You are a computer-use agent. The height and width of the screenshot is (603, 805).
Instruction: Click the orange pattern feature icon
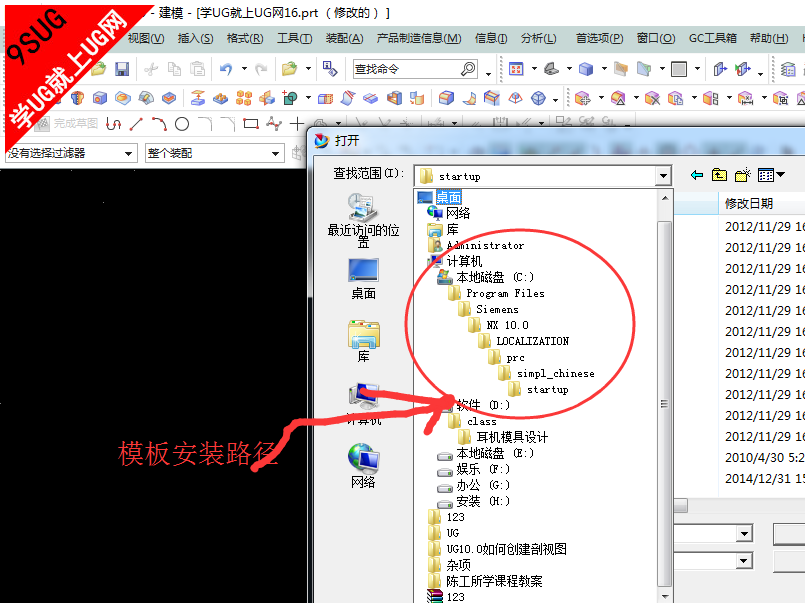click(244, 98)
